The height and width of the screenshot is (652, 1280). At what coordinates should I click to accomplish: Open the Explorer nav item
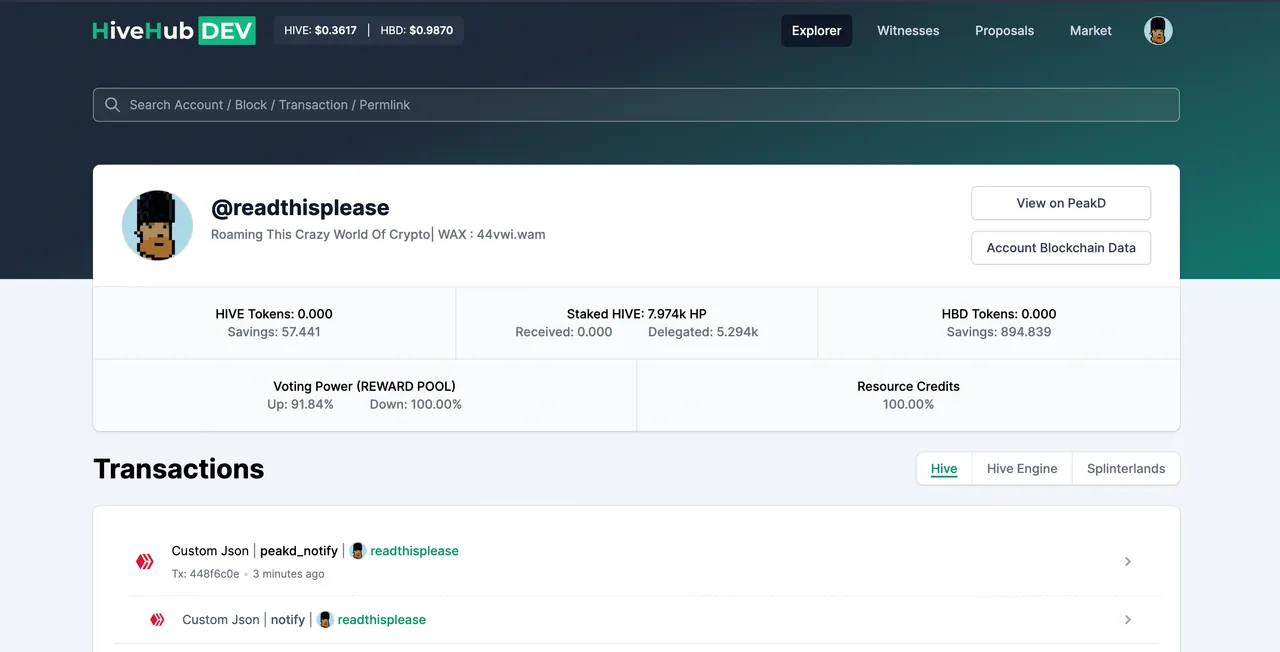[817, 31]
